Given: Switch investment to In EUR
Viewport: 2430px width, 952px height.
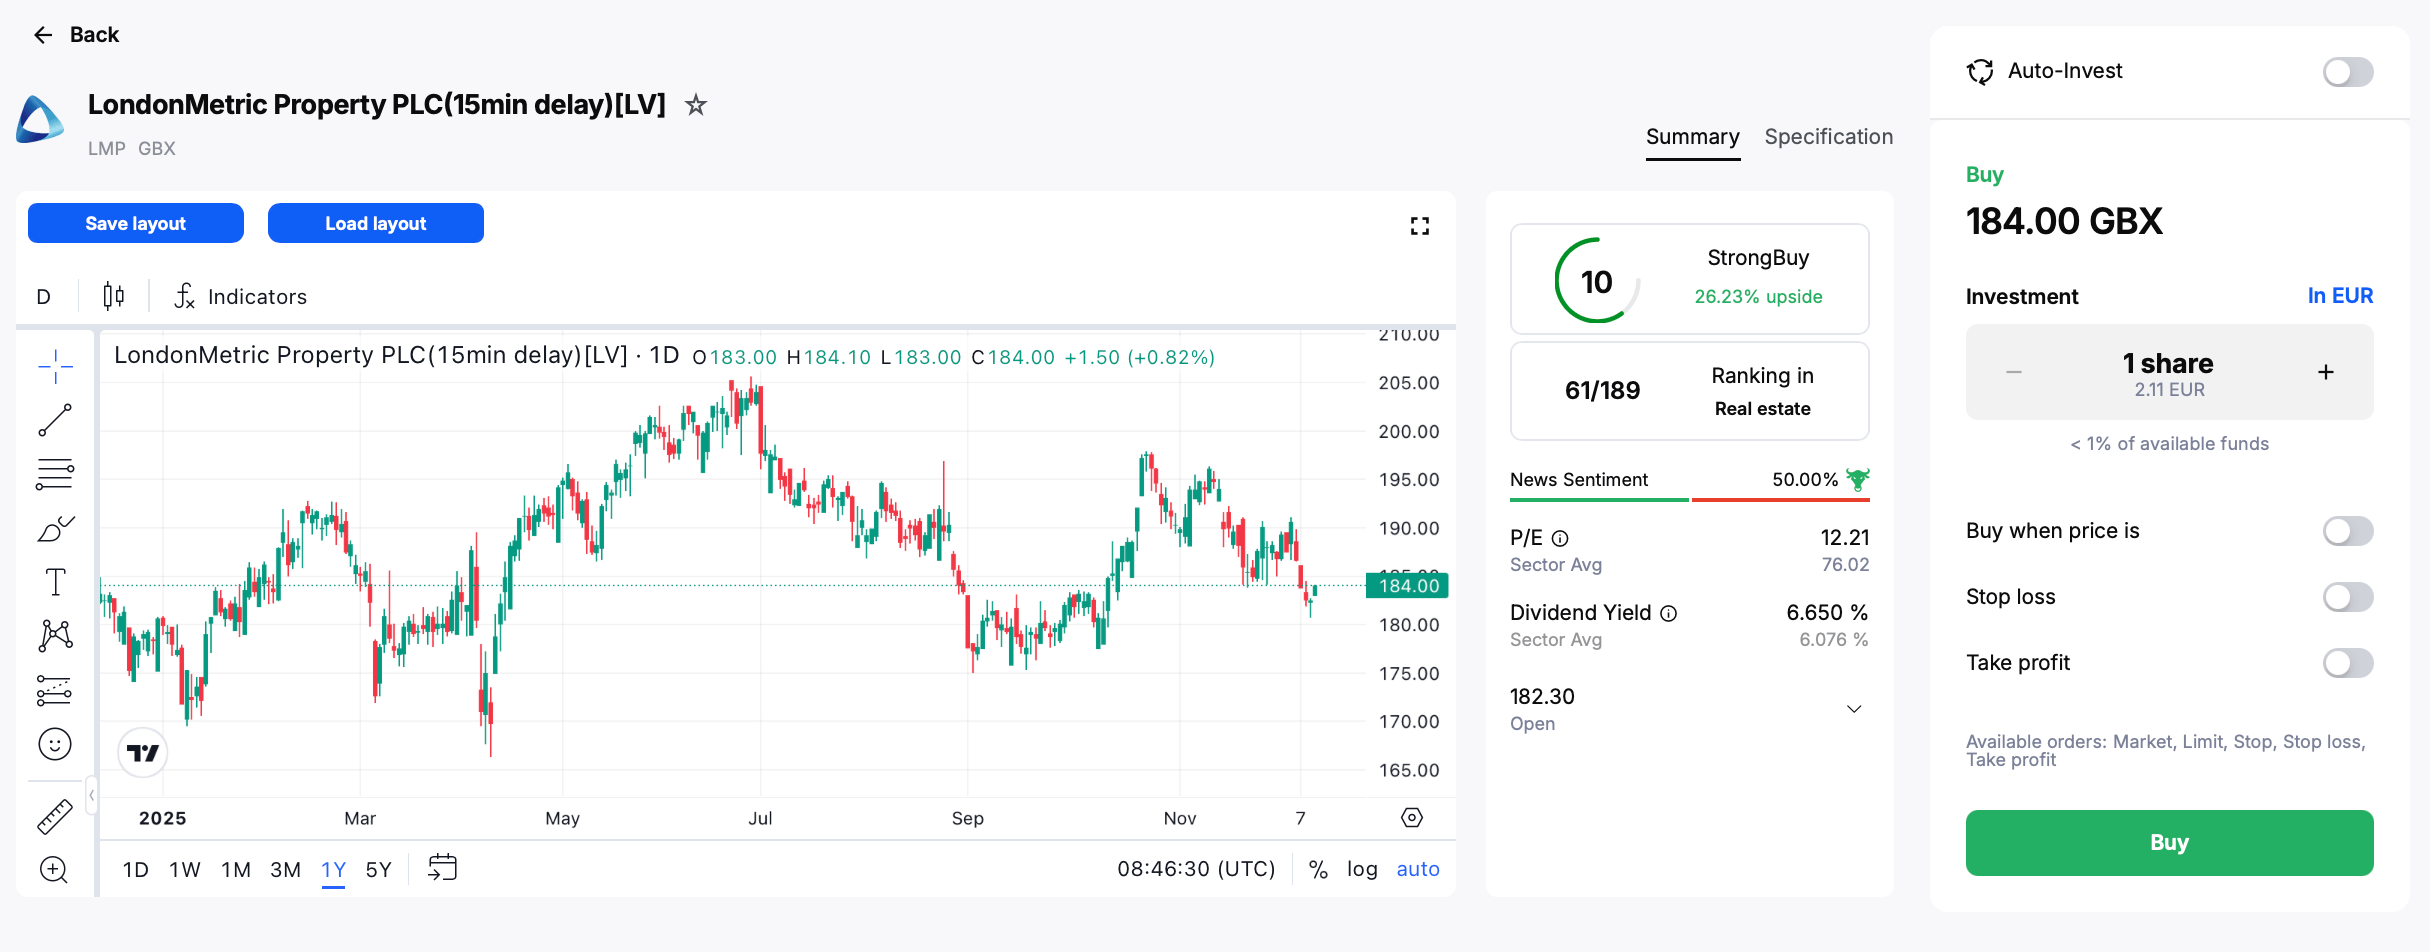Looking at the screenshot, I should point(2340,296).
